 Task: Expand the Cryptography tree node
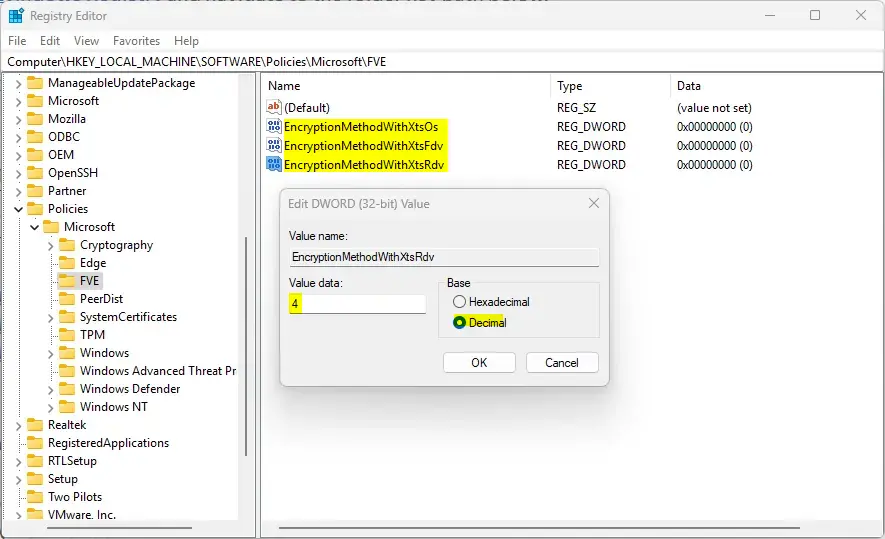coord(50,246)
